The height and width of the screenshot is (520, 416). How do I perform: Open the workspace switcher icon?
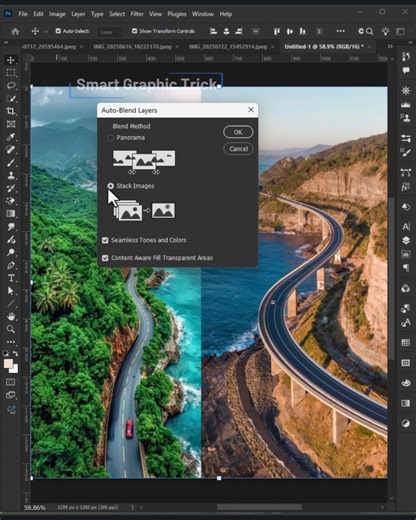click(x=400, y=31)
